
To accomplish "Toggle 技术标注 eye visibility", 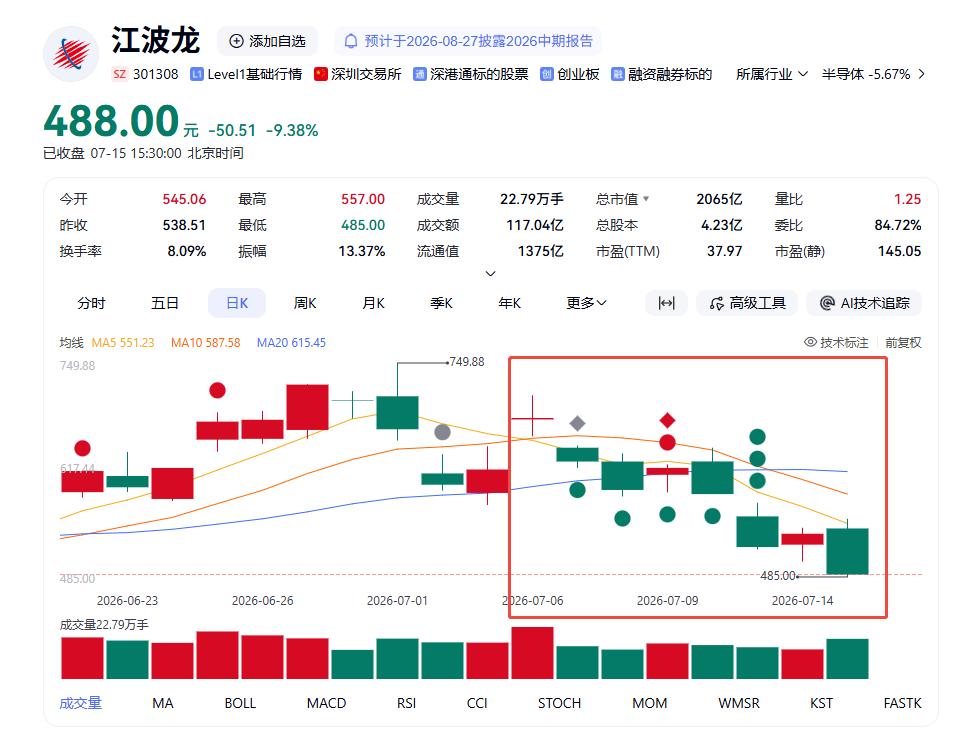I will 811,342.
